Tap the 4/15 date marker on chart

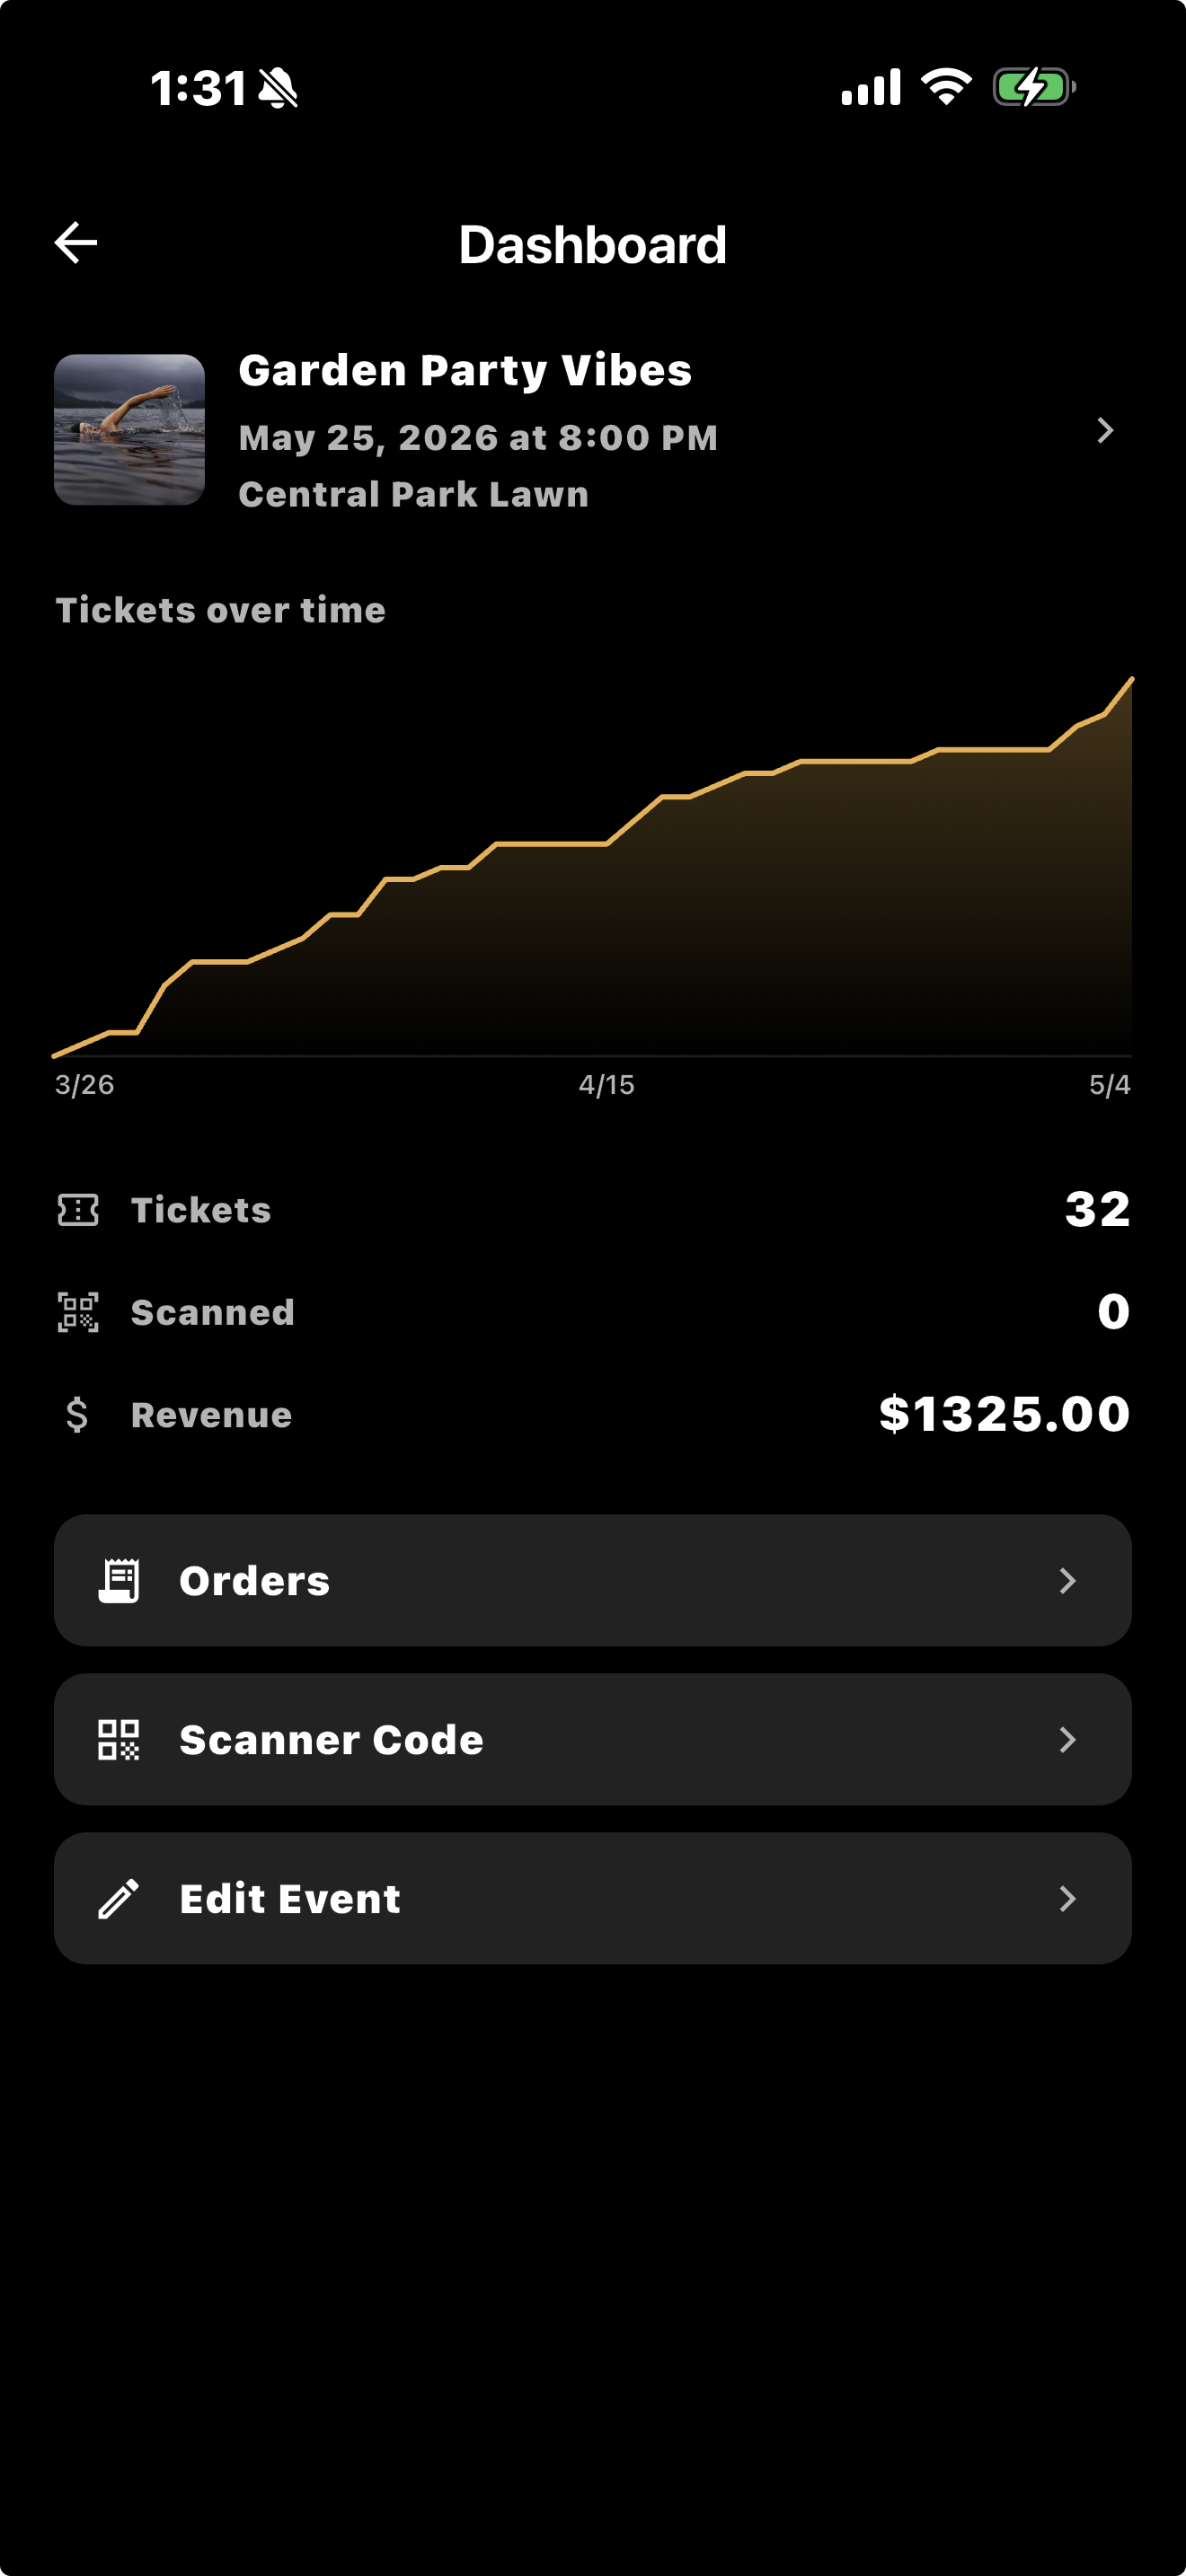pos(606,1085)
